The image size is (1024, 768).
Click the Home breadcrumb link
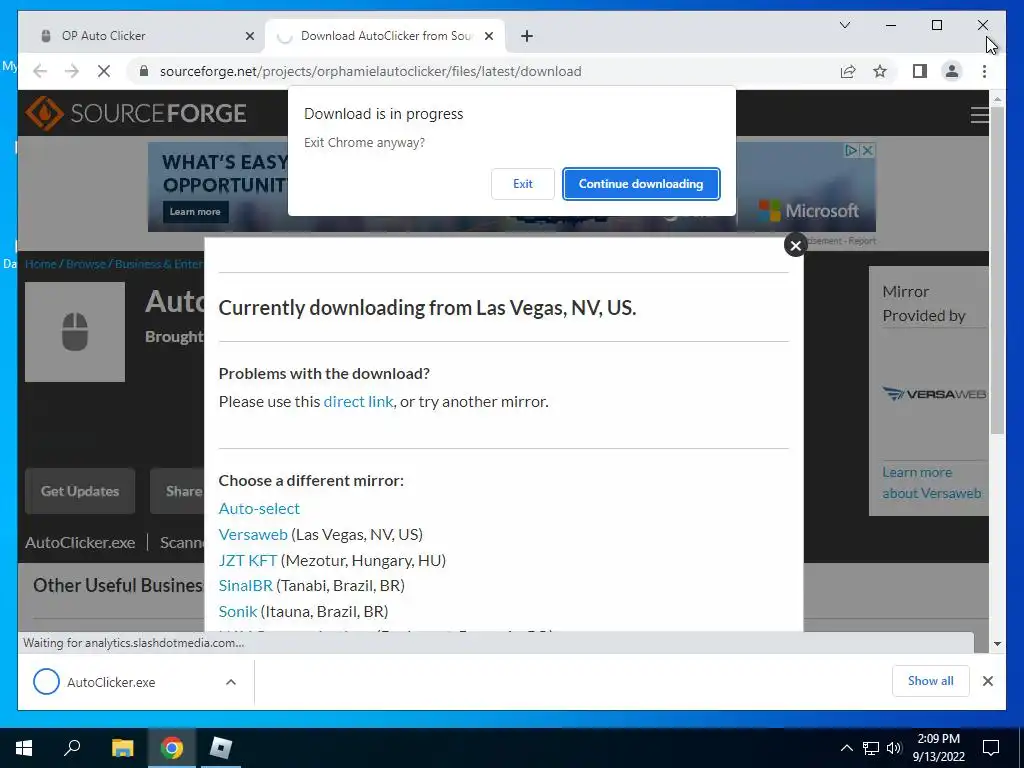pos(40,264)
